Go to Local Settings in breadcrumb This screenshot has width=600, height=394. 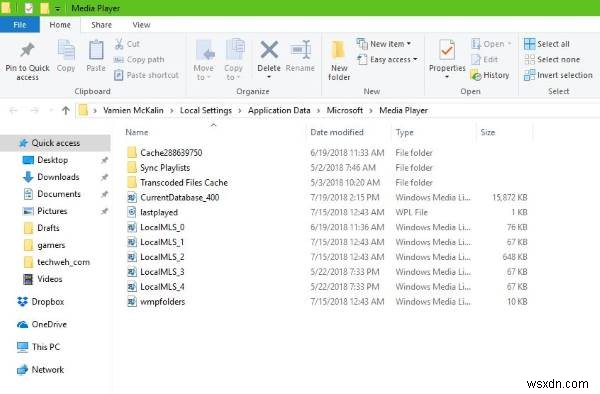[206, 111]
